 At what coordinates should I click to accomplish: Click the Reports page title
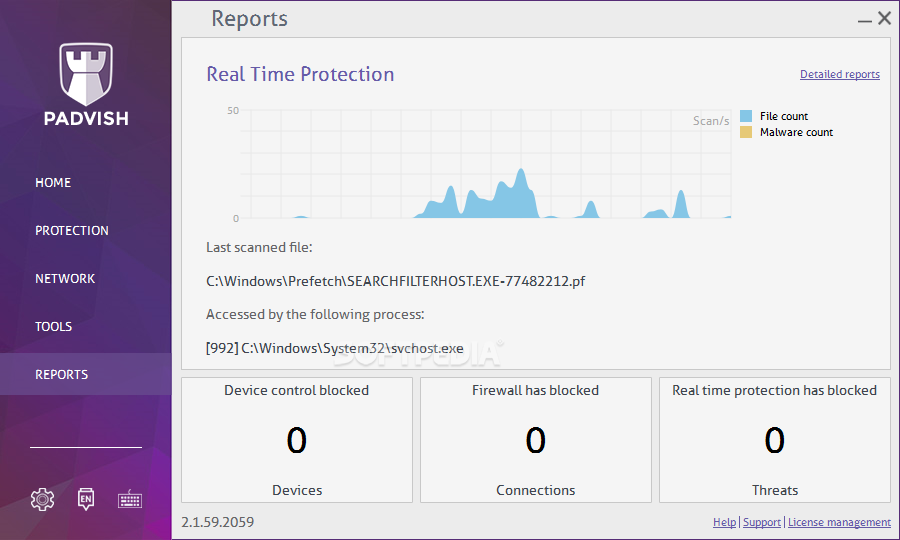(x=249, y=19)
